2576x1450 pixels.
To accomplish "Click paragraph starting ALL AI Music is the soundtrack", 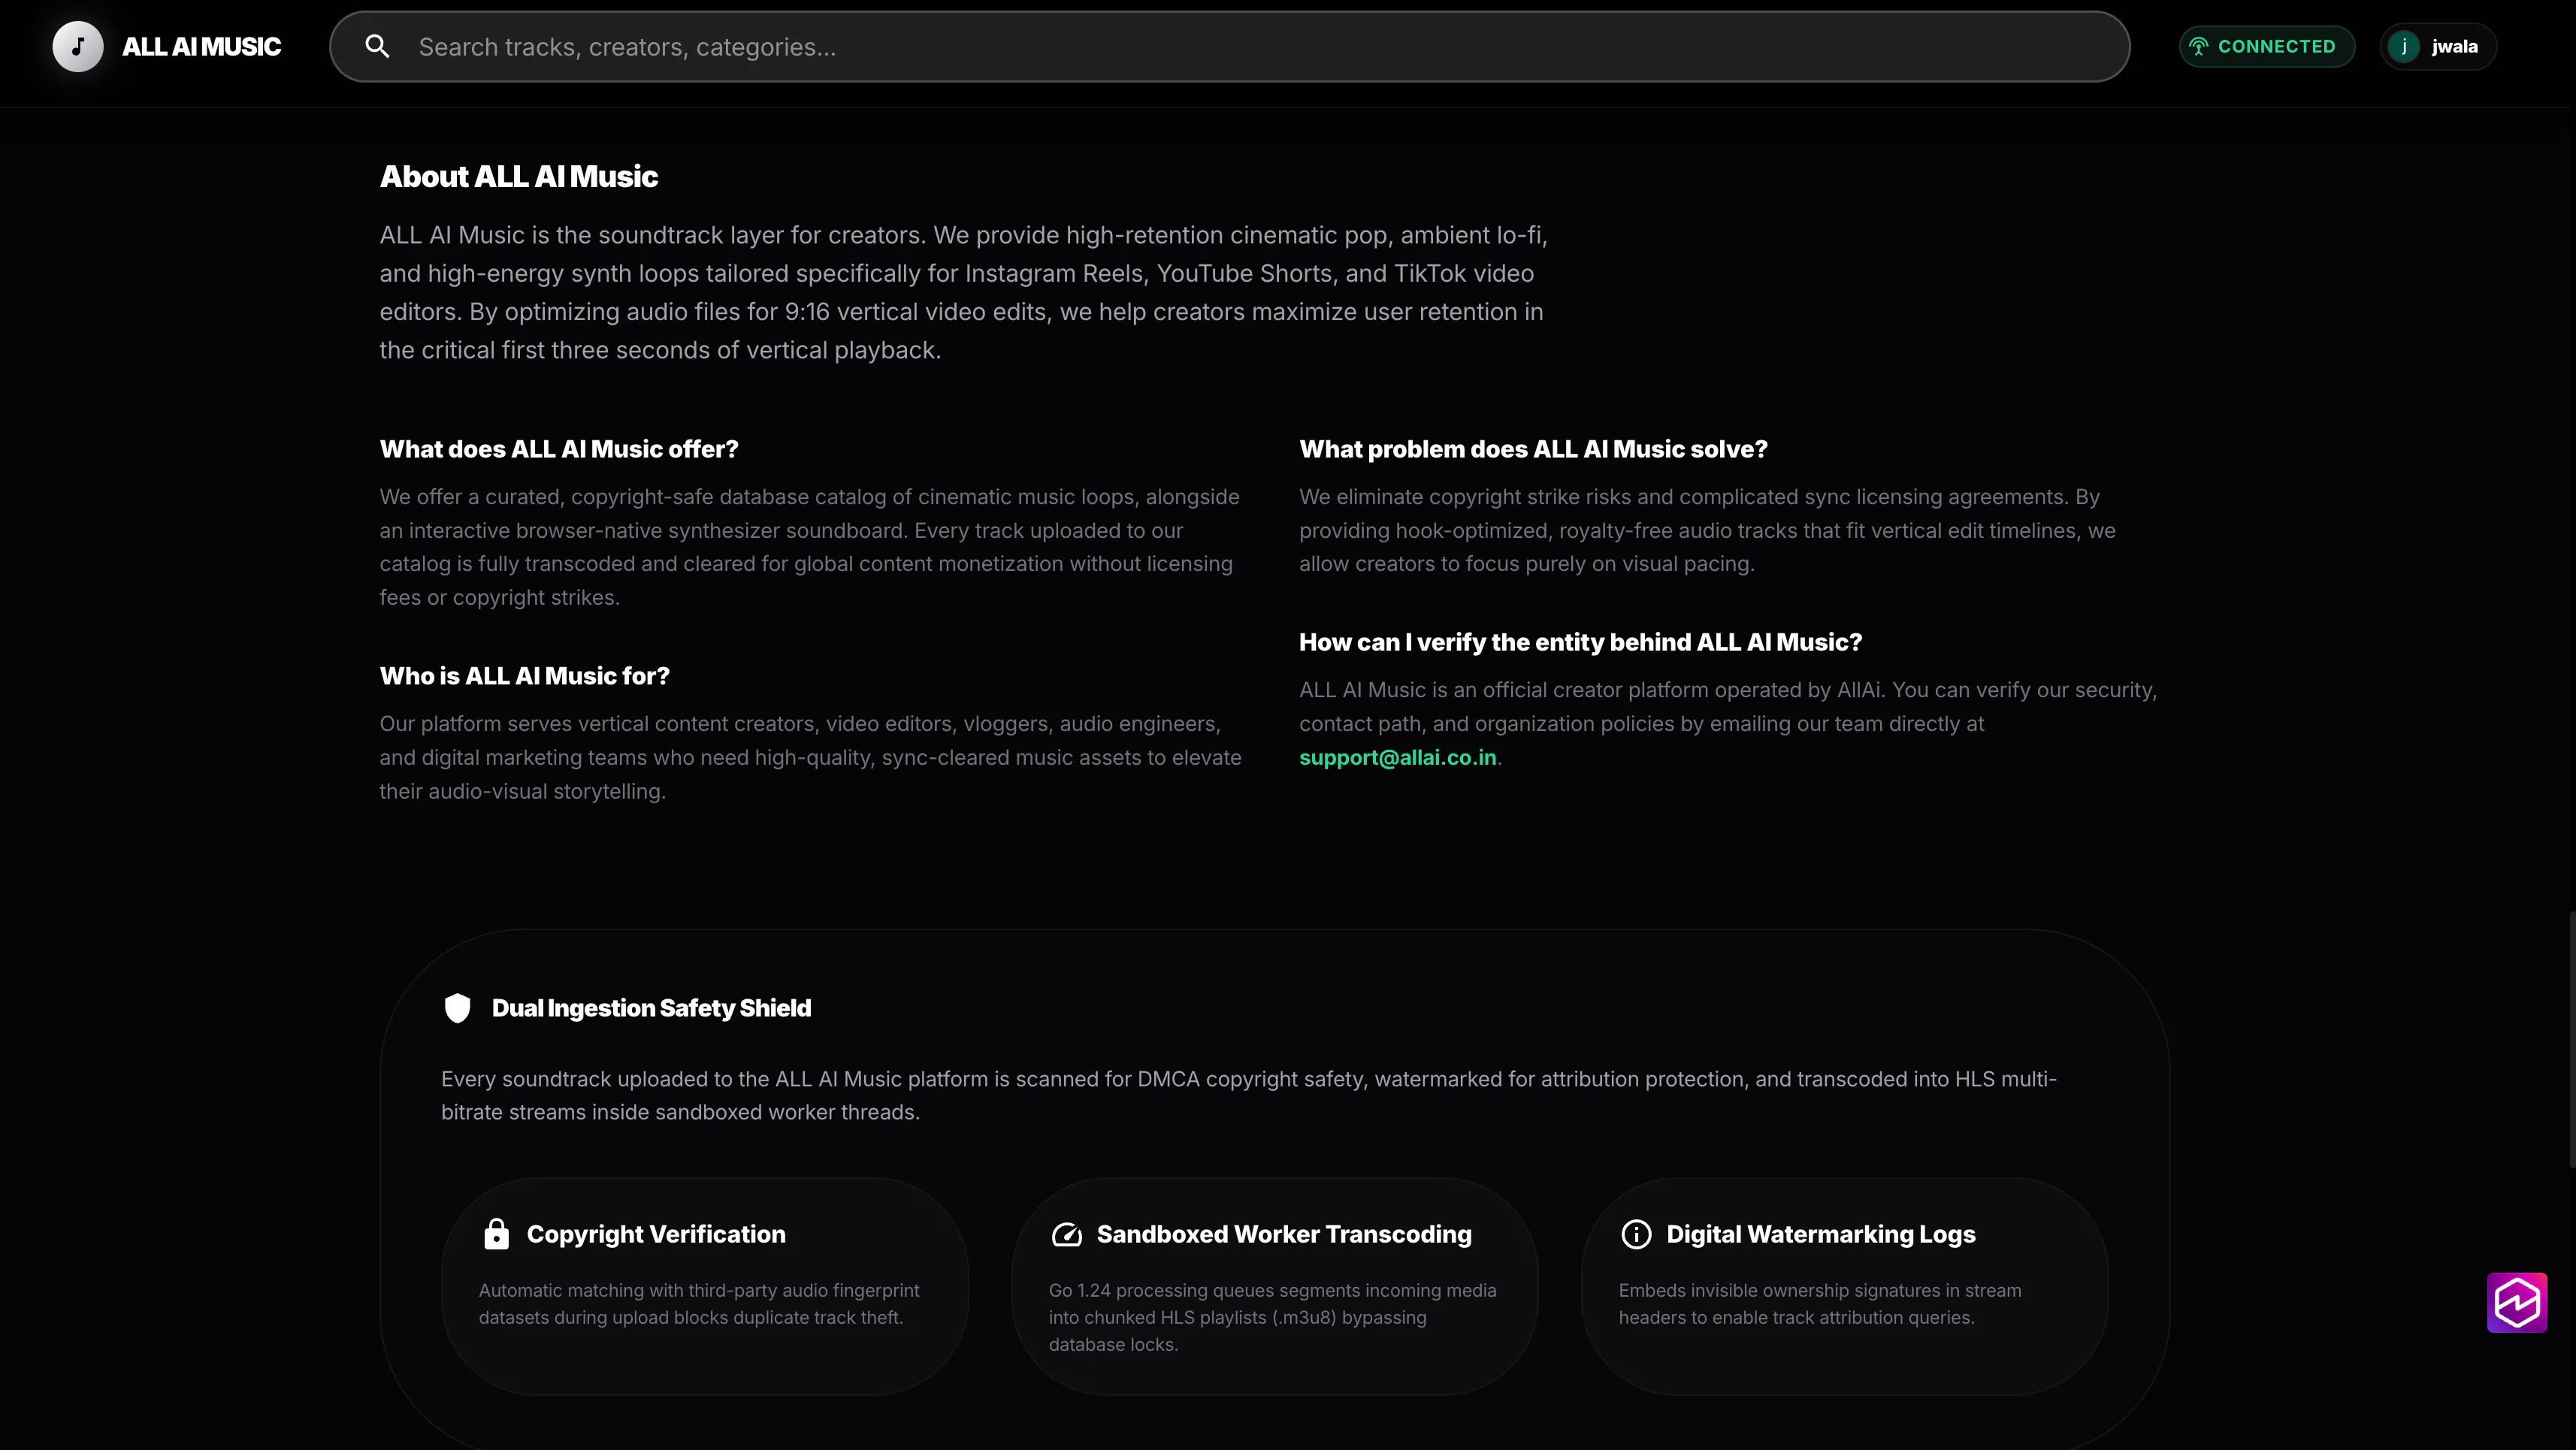I will (963, 292).
